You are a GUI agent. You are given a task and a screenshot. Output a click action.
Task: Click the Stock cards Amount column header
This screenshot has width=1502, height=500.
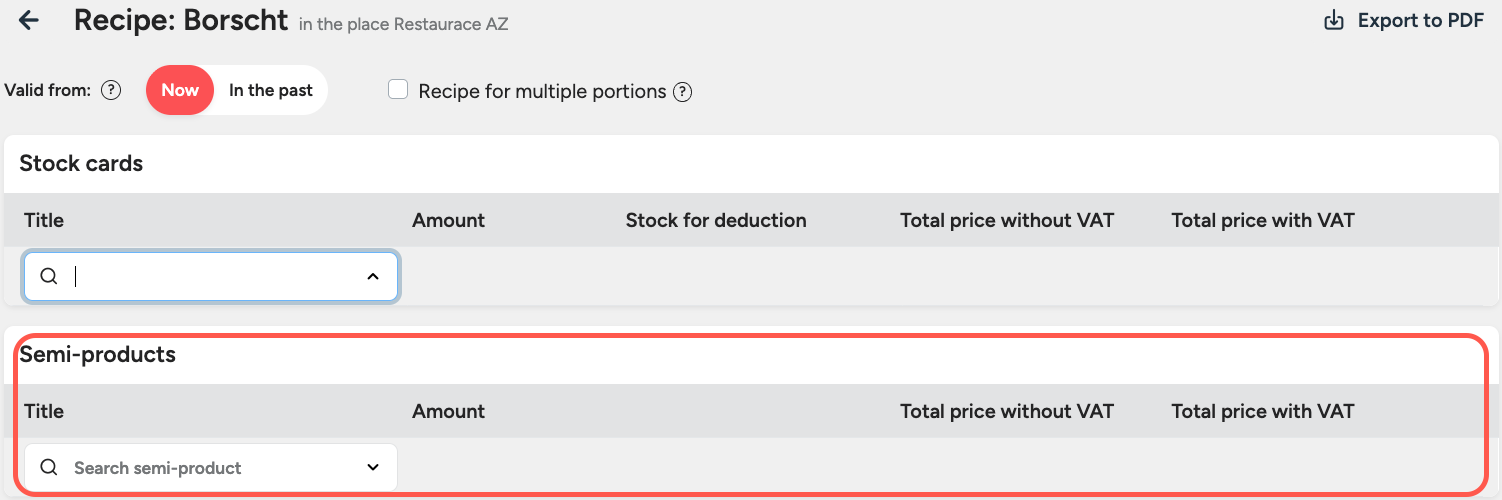coord(448,220)
